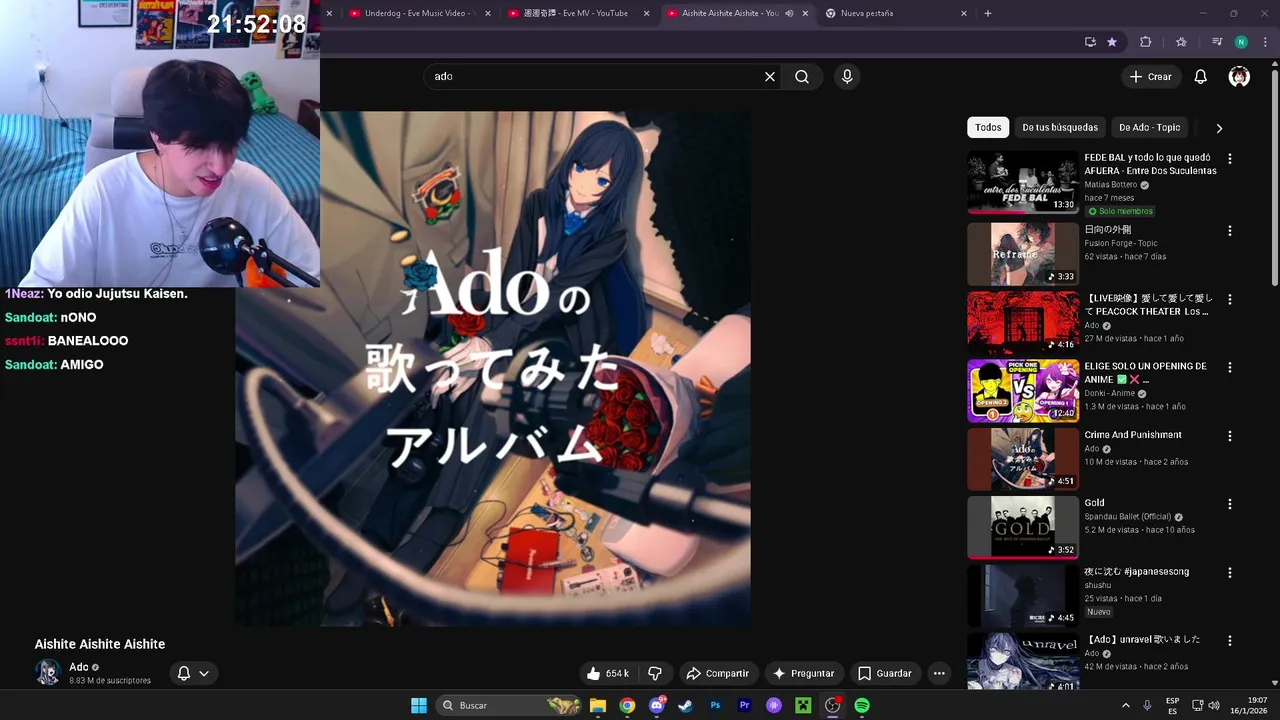1280x720 pixels.
Task: Open the Windows Start menu
Action: (419, 705)
